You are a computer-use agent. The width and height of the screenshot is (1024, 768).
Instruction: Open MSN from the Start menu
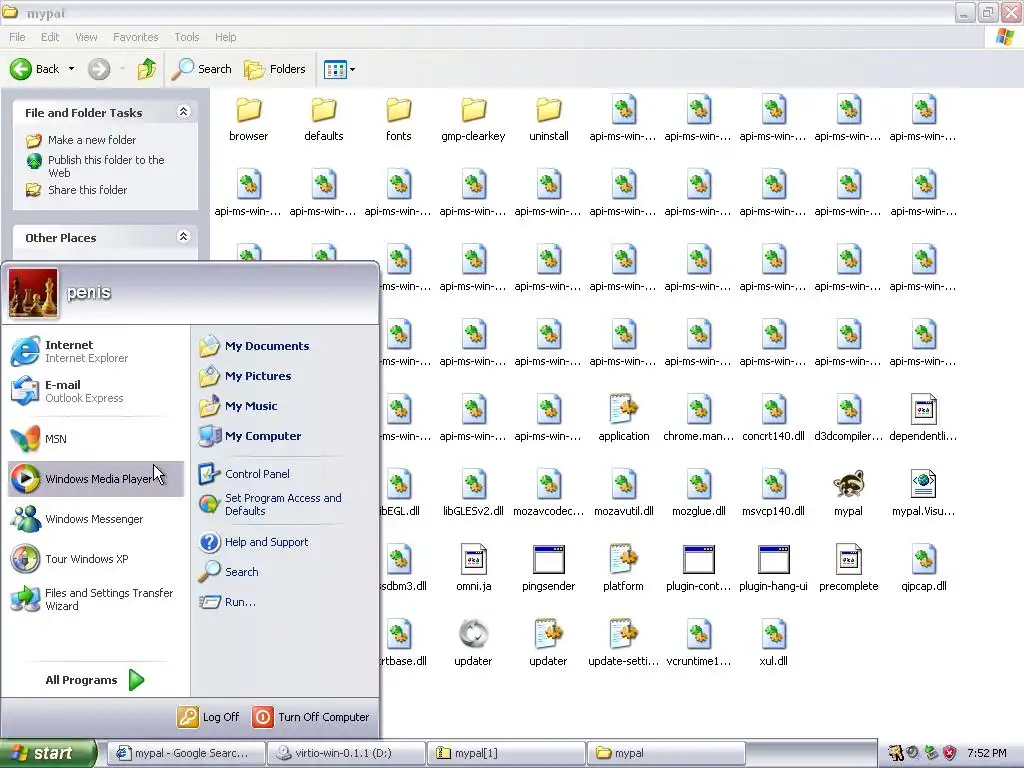(x=95, y=439)
